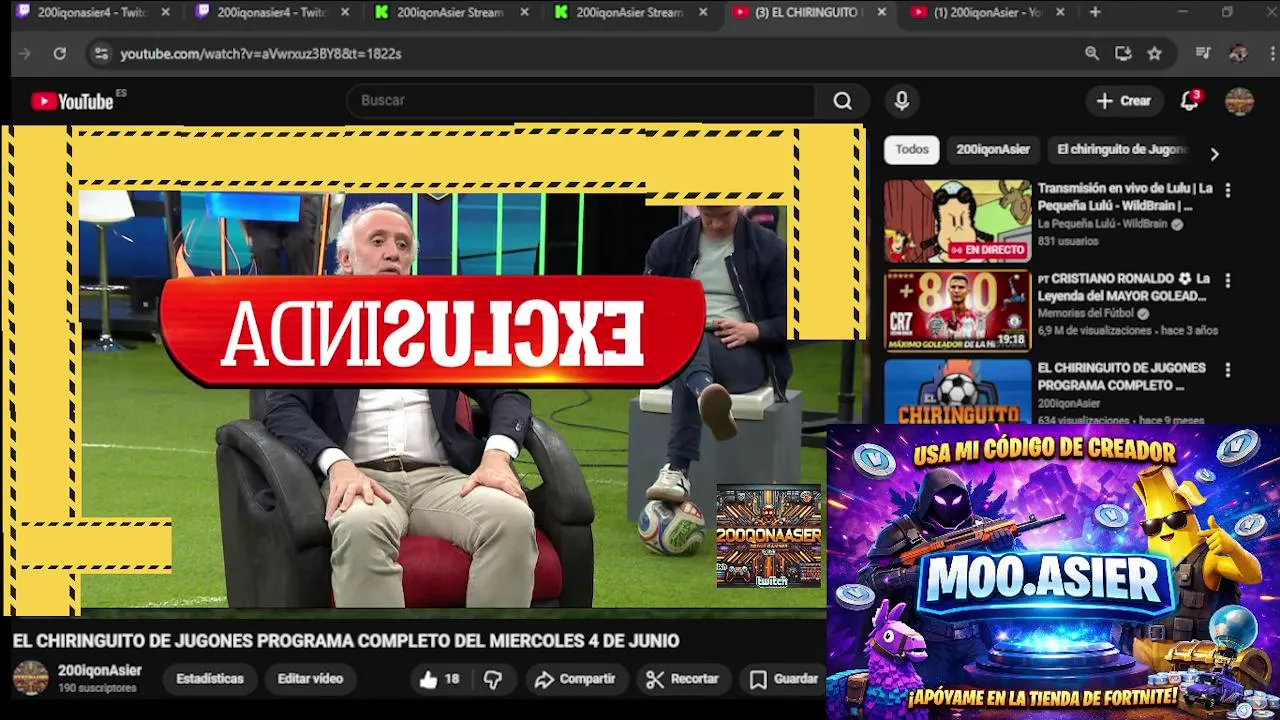Click Recortar to clip the video
Screen dimensions: 1280x720
(x=683, y=679)
